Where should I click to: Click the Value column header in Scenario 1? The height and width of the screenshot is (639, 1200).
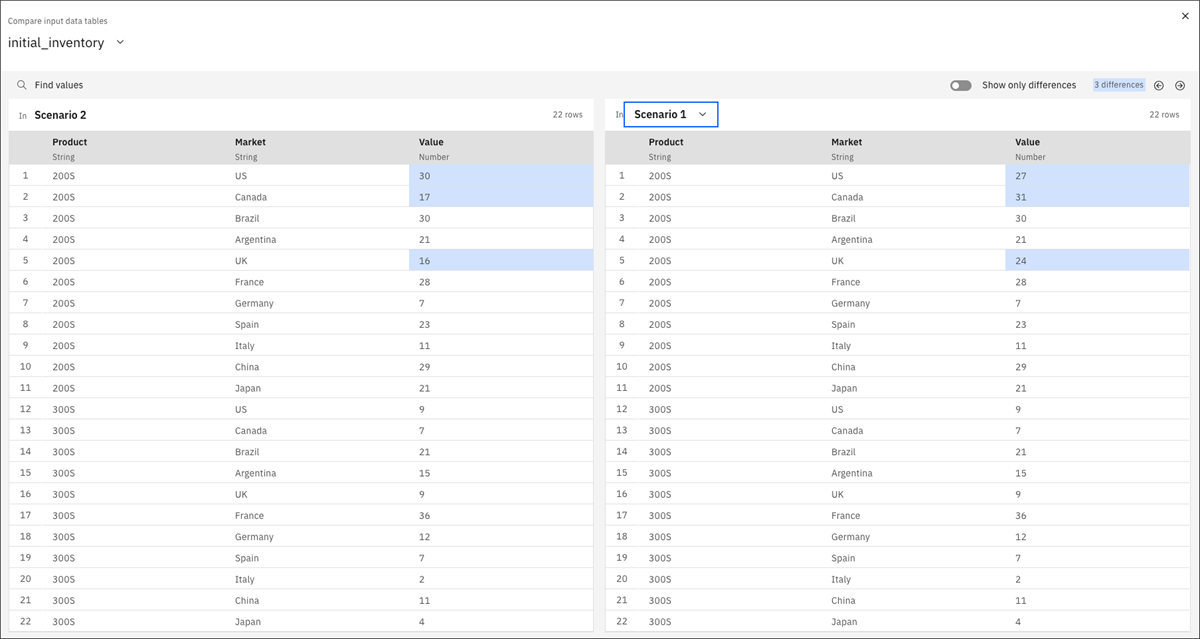pyautogui.click(x=1028, y=142)
